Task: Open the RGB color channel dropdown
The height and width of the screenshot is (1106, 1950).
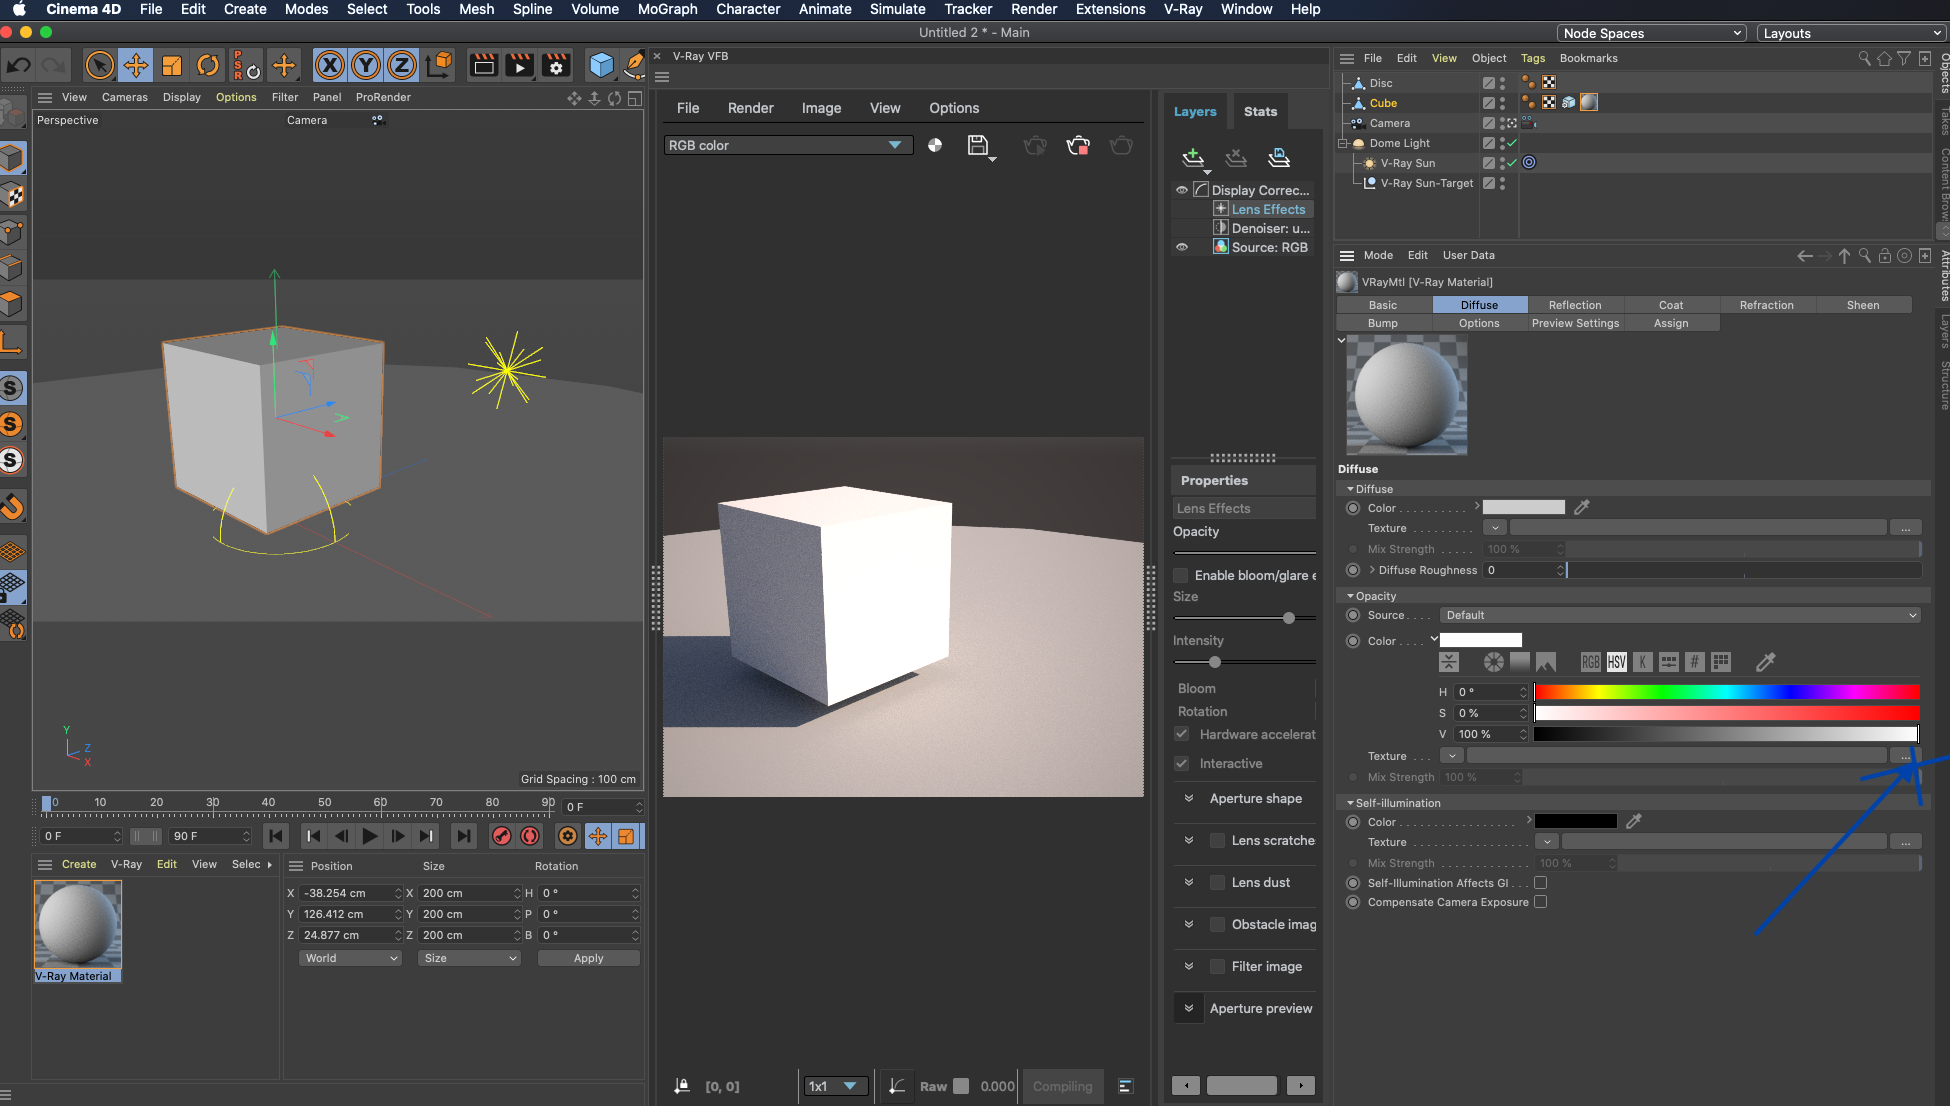Action: [x=788, y=146]
